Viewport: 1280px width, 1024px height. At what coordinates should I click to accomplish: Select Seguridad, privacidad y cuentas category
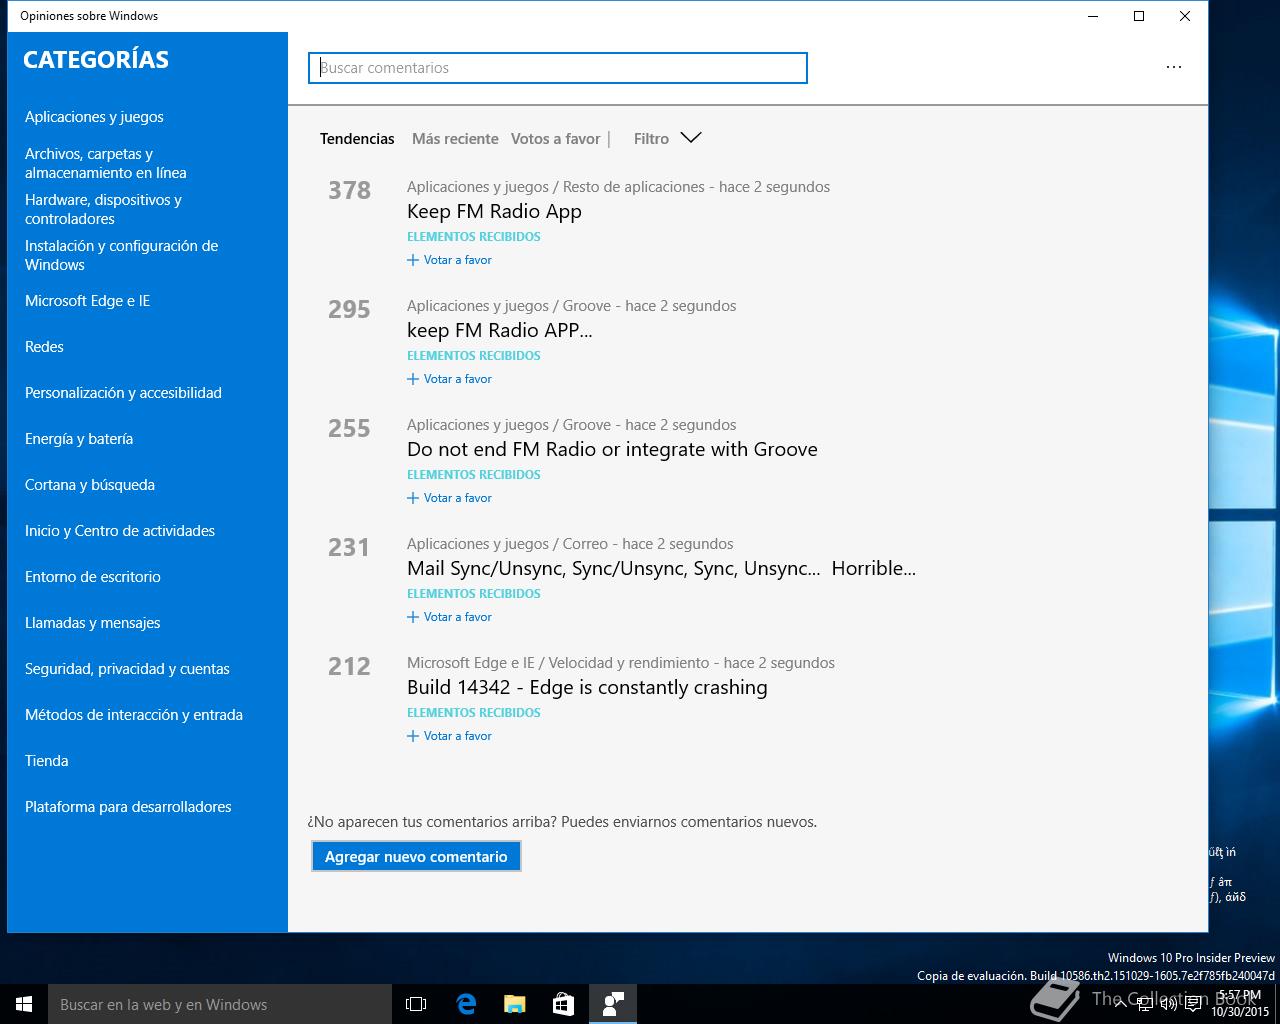pyautogui.click(x=127, y=669)
